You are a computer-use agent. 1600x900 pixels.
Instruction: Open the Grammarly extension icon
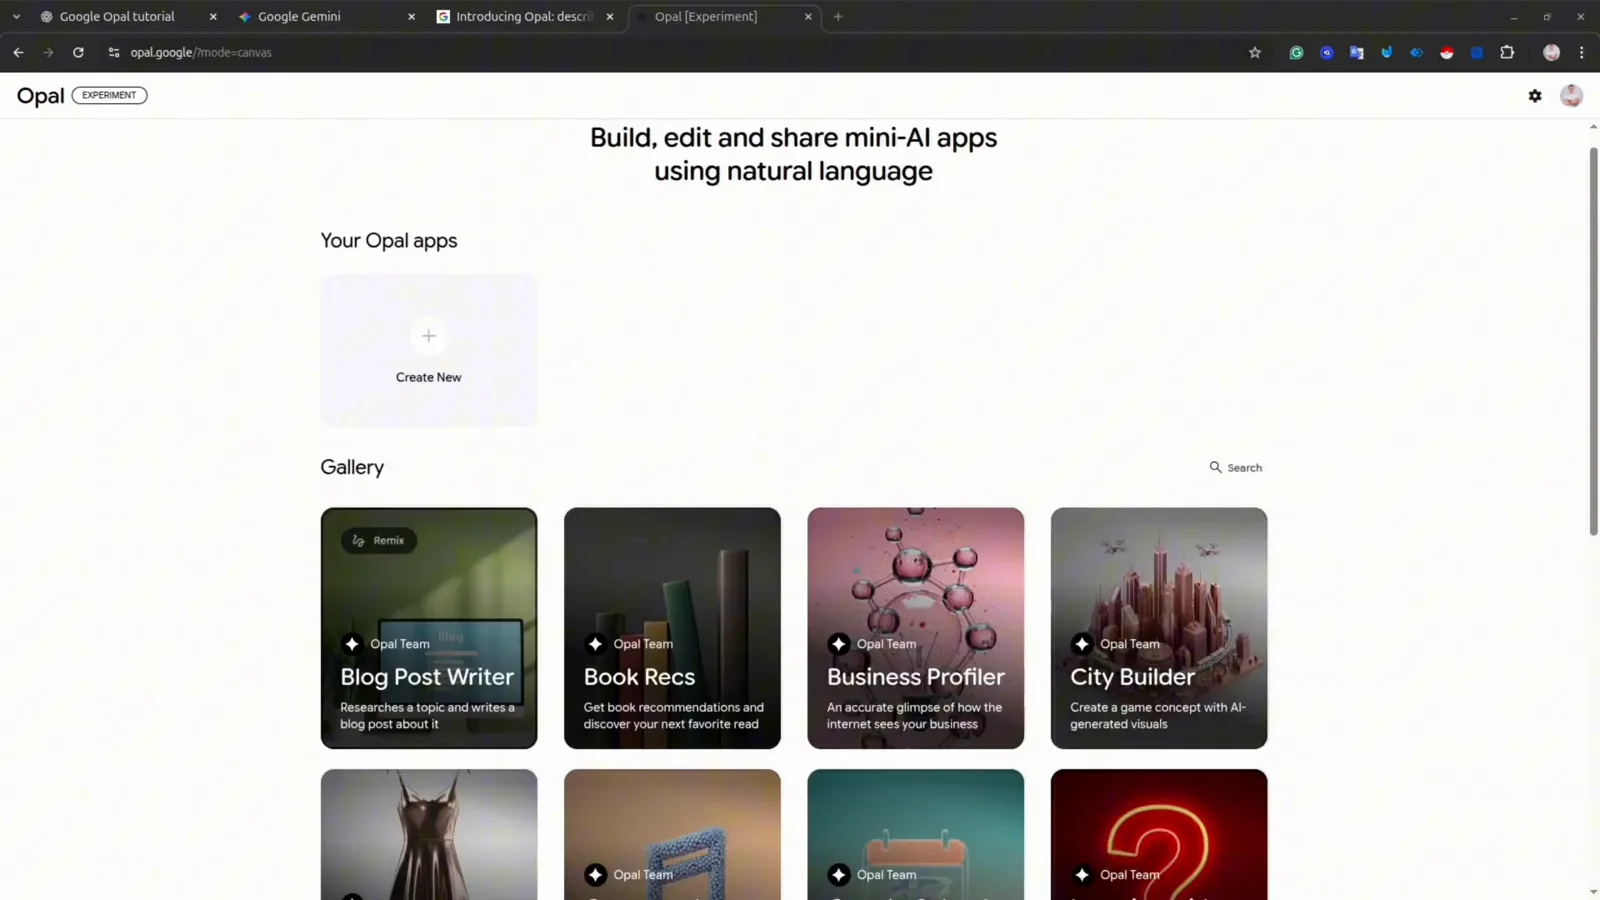[x=1296, y=53]
